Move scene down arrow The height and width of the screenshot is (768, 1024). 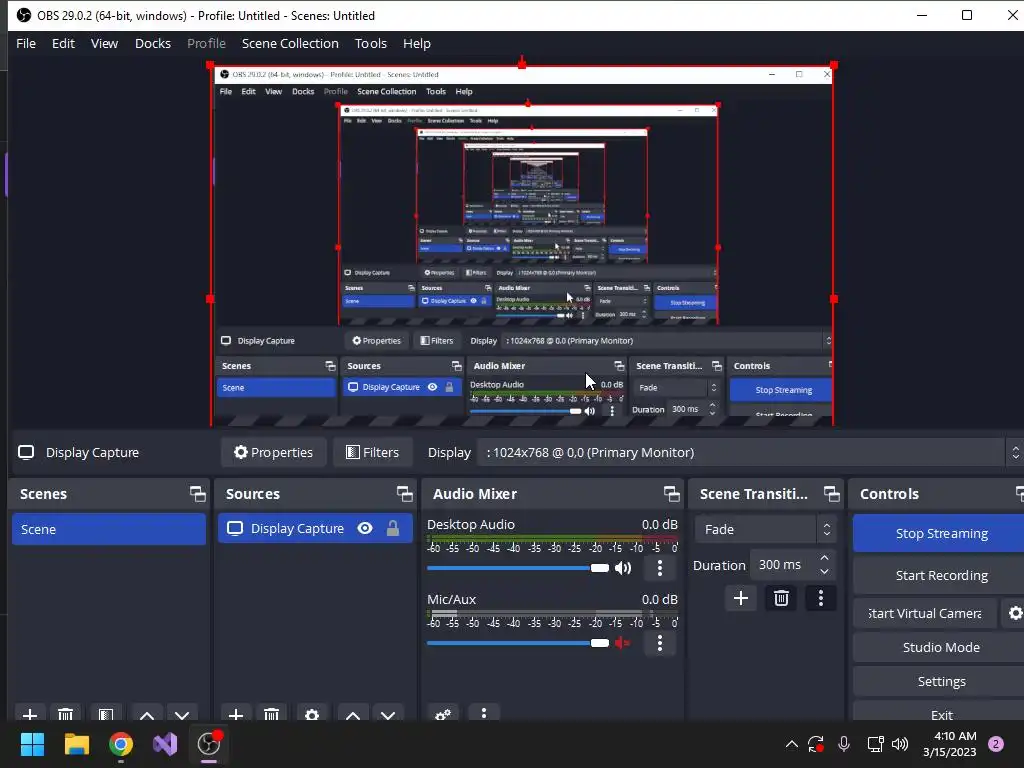click(182, 714)
